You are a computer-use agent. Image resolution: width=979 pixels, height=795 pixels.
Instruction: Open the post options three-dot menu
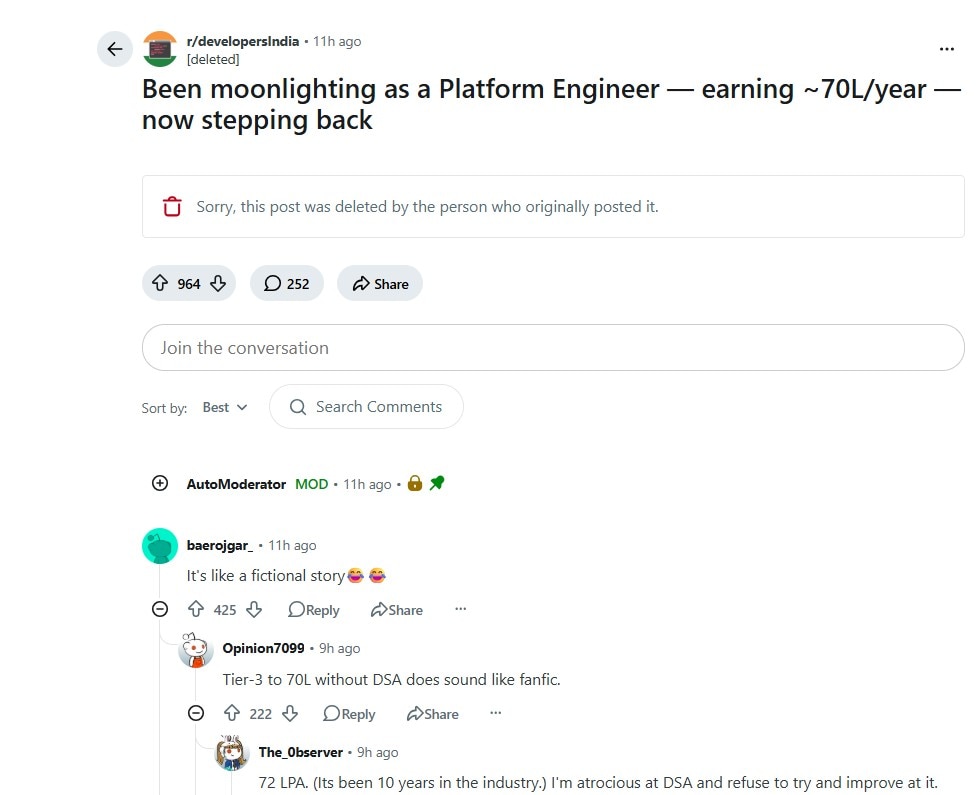point(946,49)
